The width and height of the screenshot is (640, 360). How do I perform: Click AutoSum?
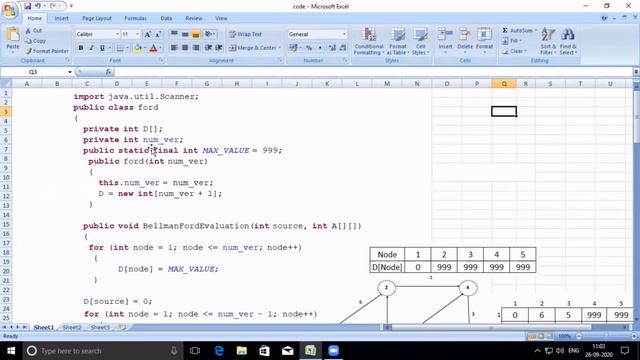[x=517, y=31]
